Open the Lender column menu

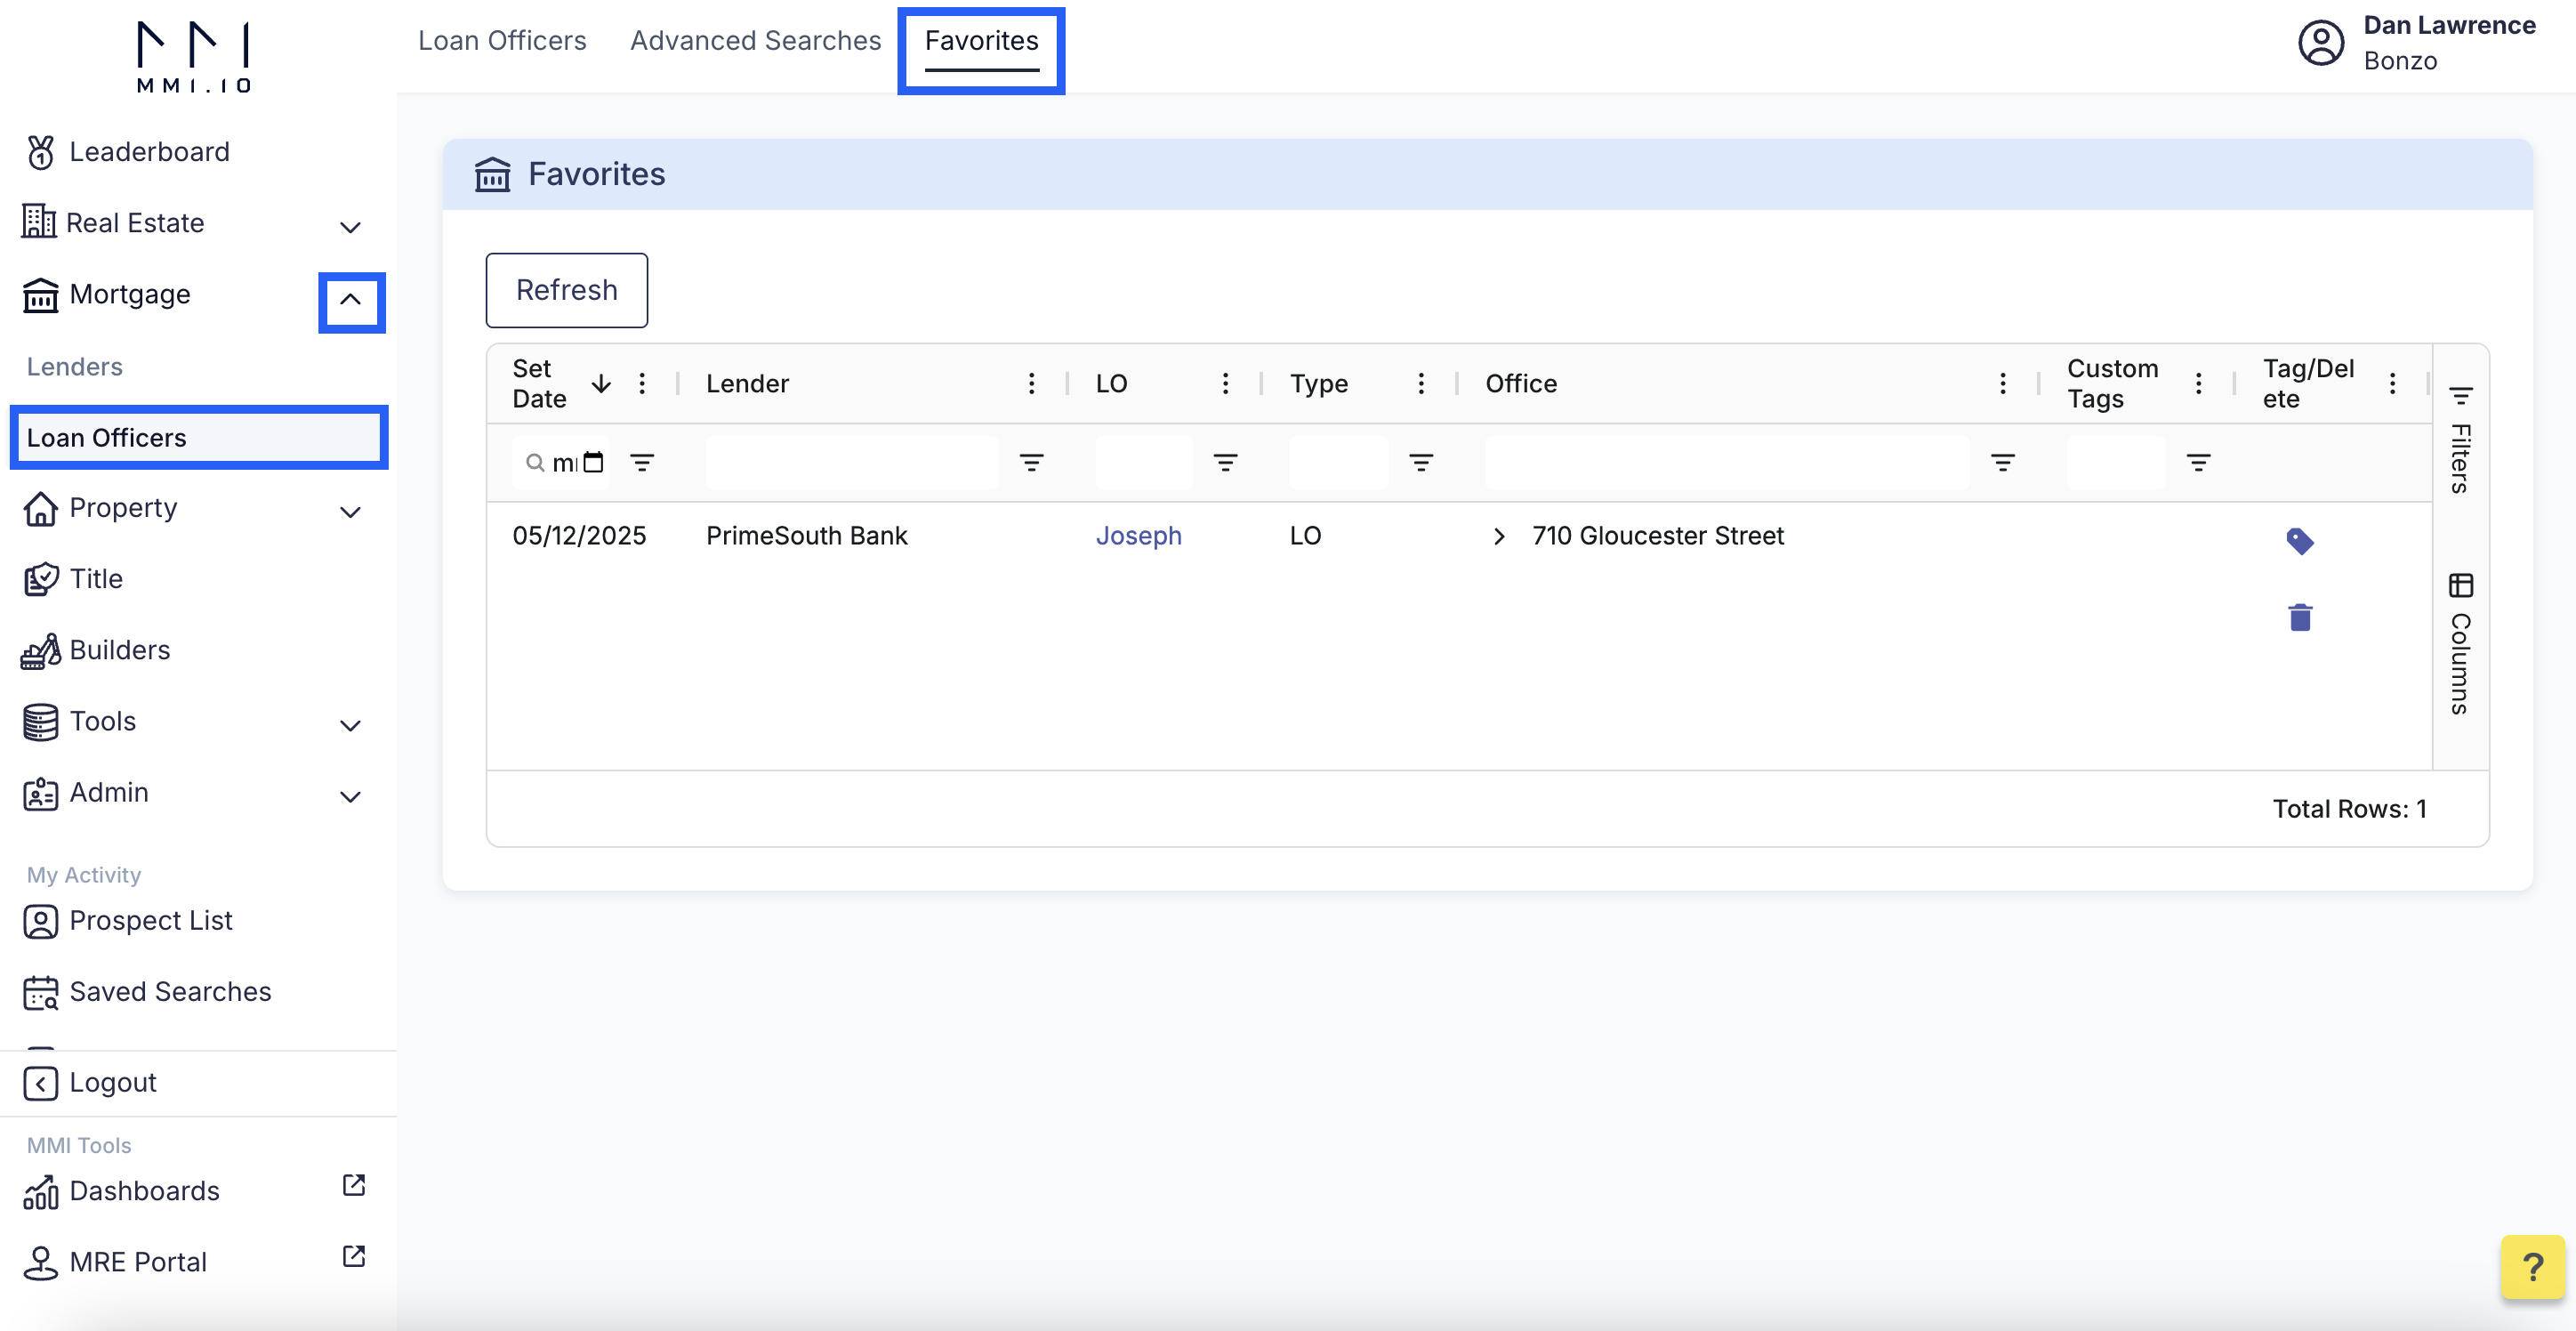[x=1031, y=383]
